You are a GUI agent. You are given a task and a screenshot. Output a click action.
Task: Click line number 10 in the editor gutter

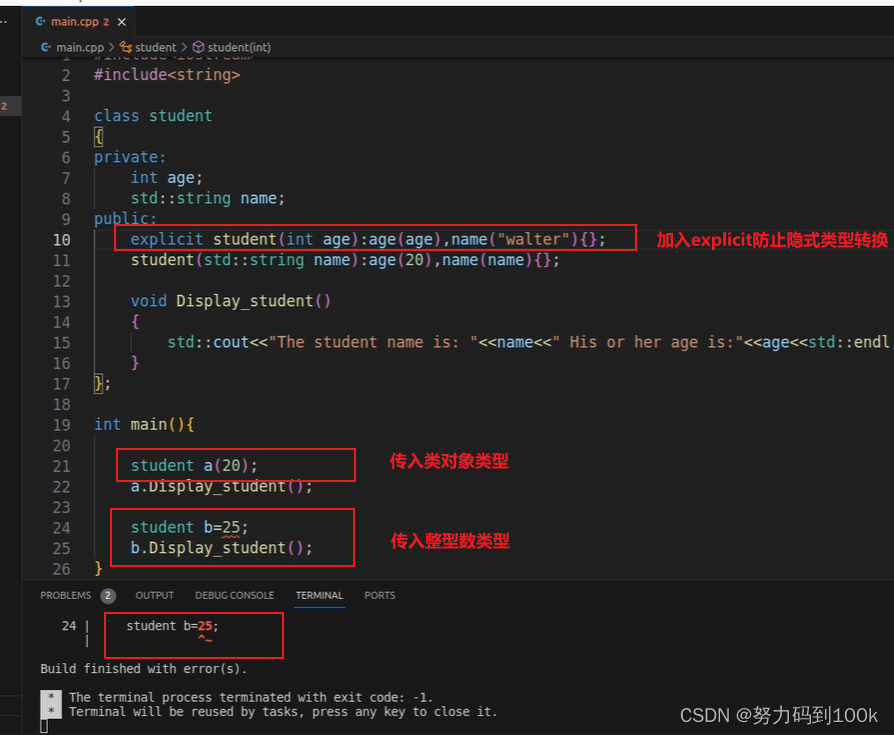tap(61, 239)
